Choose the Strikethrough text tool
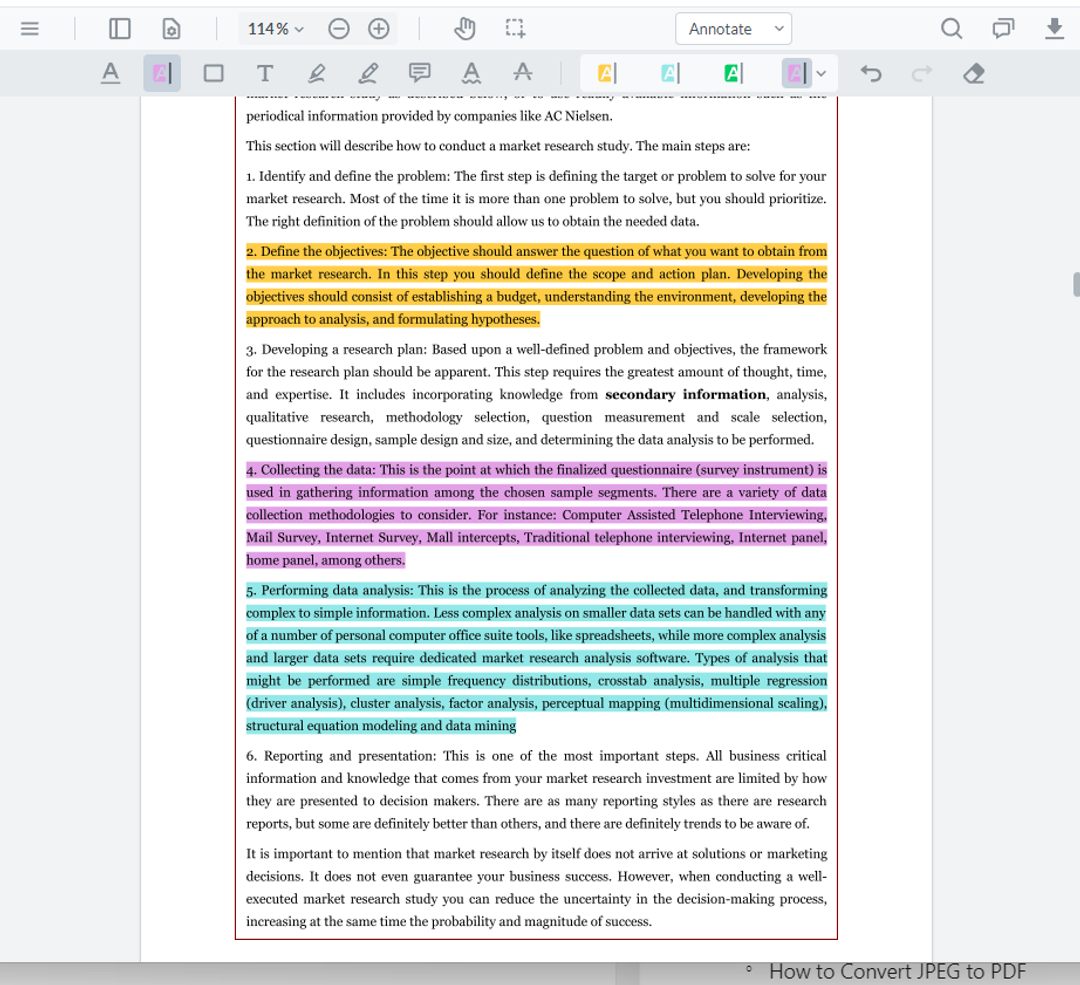 pyautogui.click(x=523, y=72)
